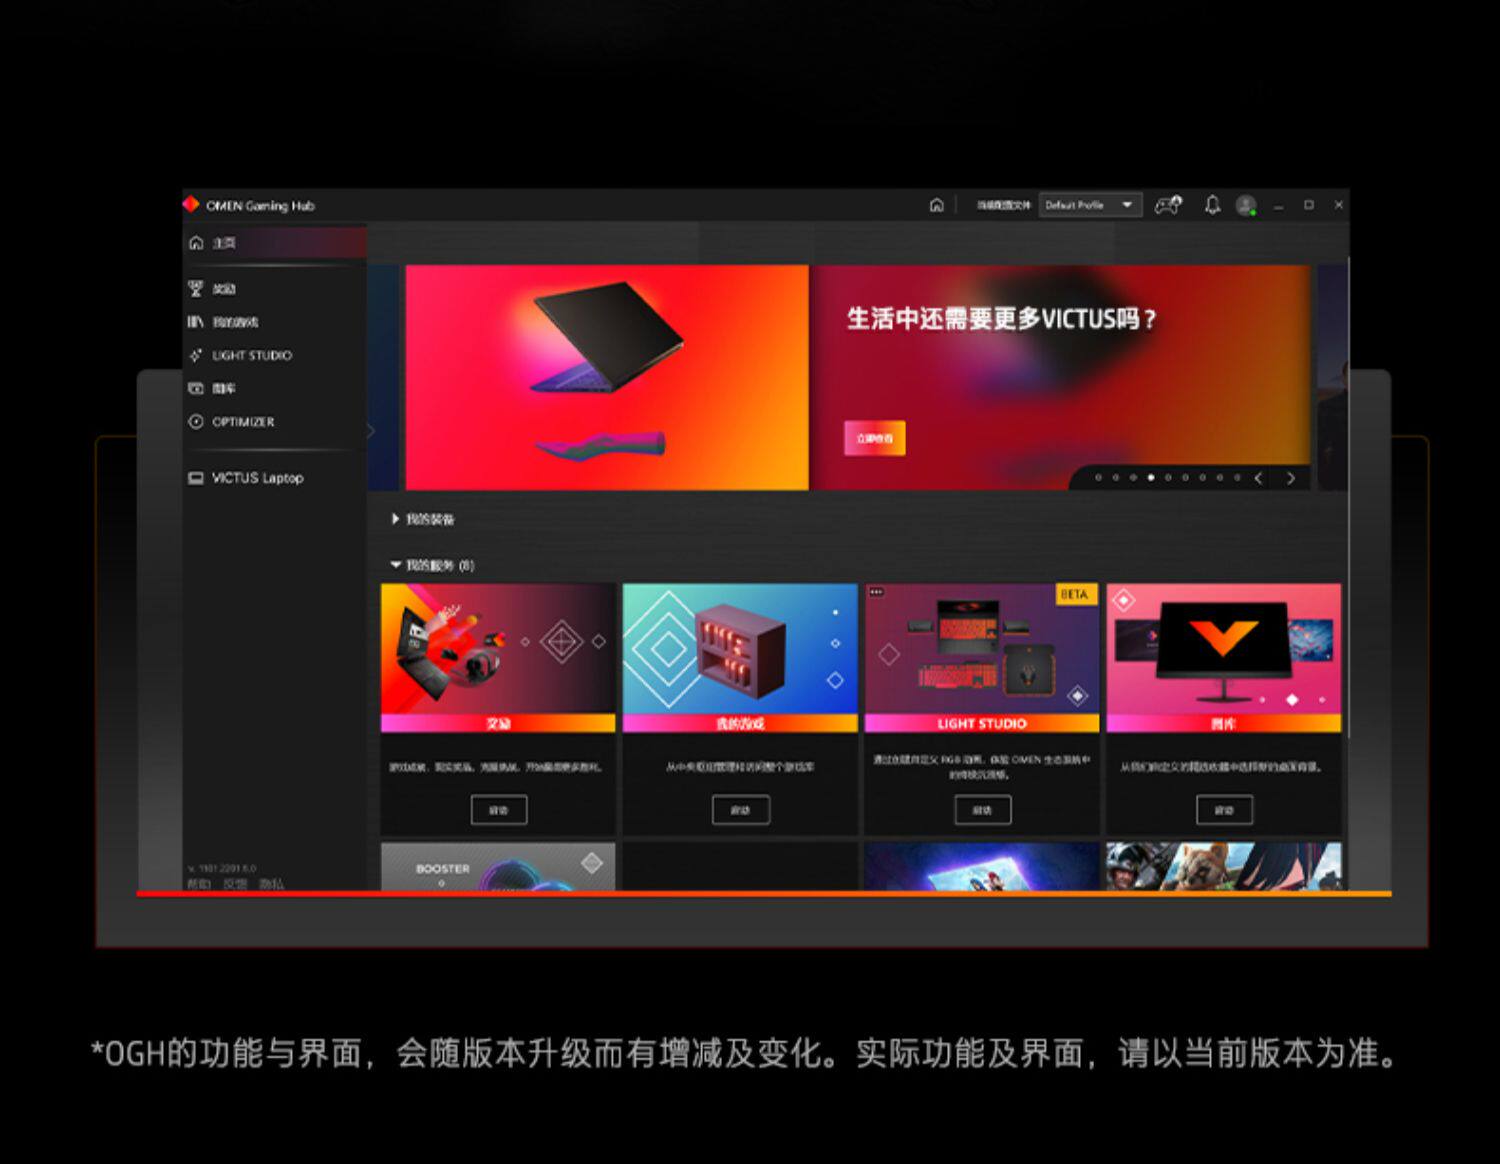1500x1164 pixels.
Task: Click the banner headline 生活中还需要更多VICTUS吗？
Action: (1002, 319)
